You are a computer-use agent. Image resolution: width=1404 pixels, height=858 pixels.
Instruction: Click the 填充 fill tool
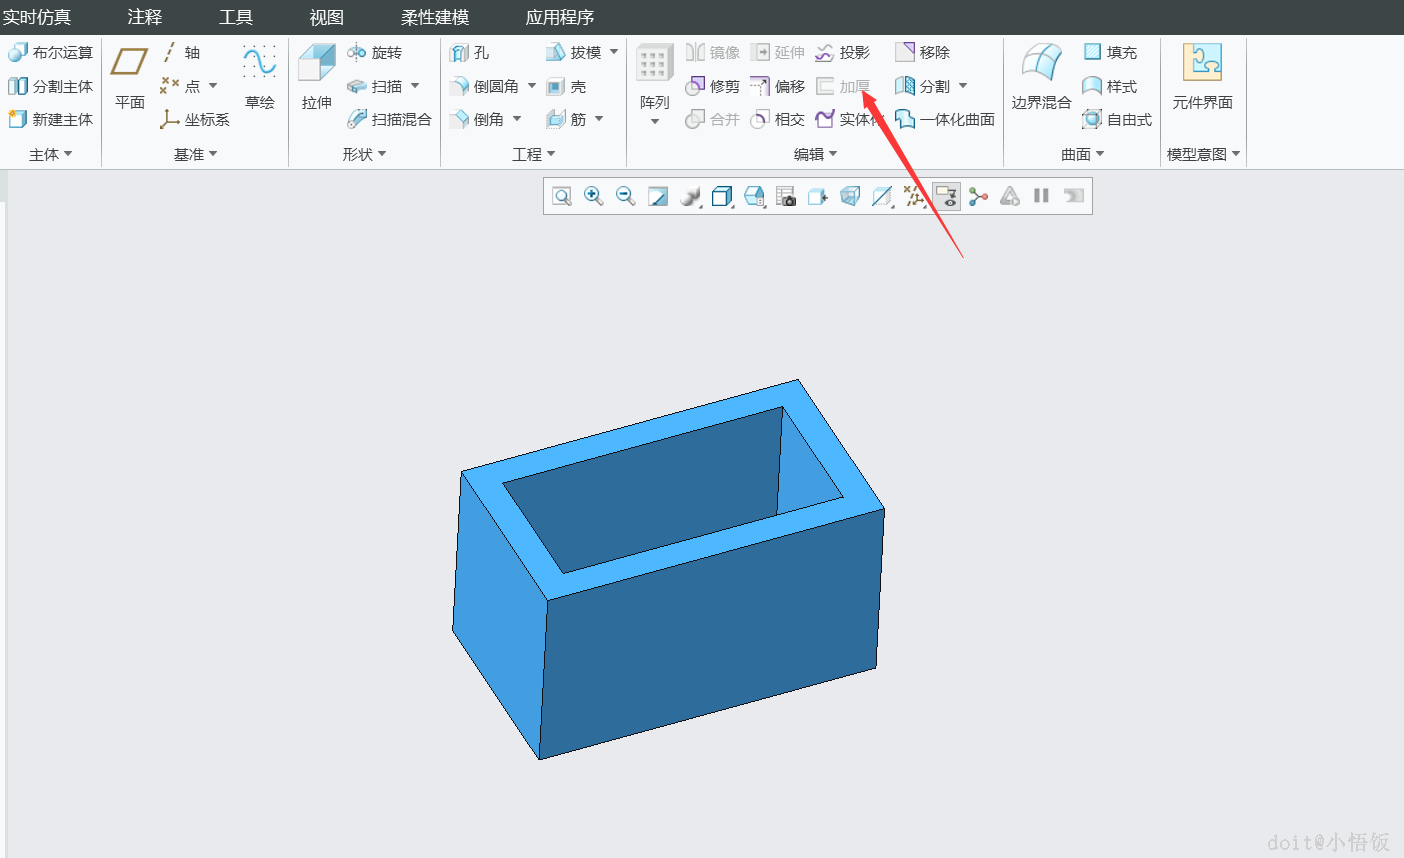[1110, 52]
